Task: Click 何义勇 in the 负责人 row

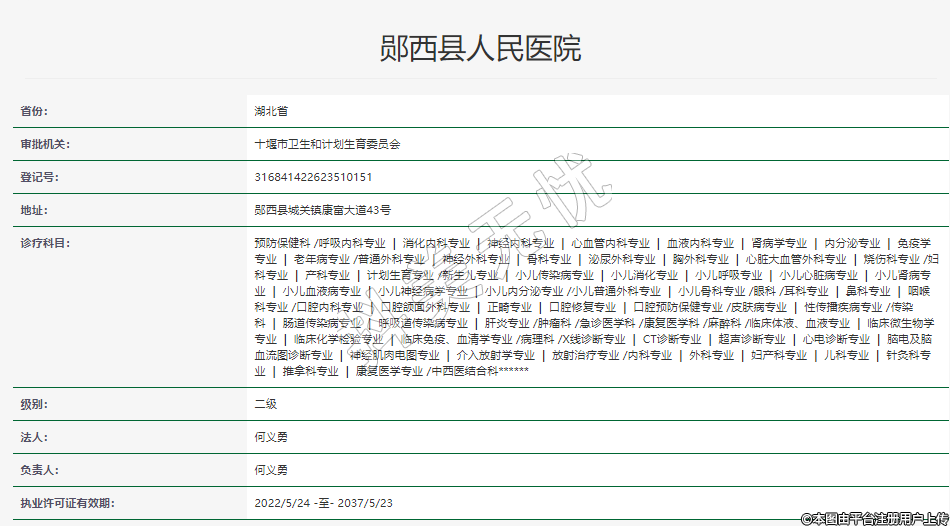Action: click(x=271, y=469)
